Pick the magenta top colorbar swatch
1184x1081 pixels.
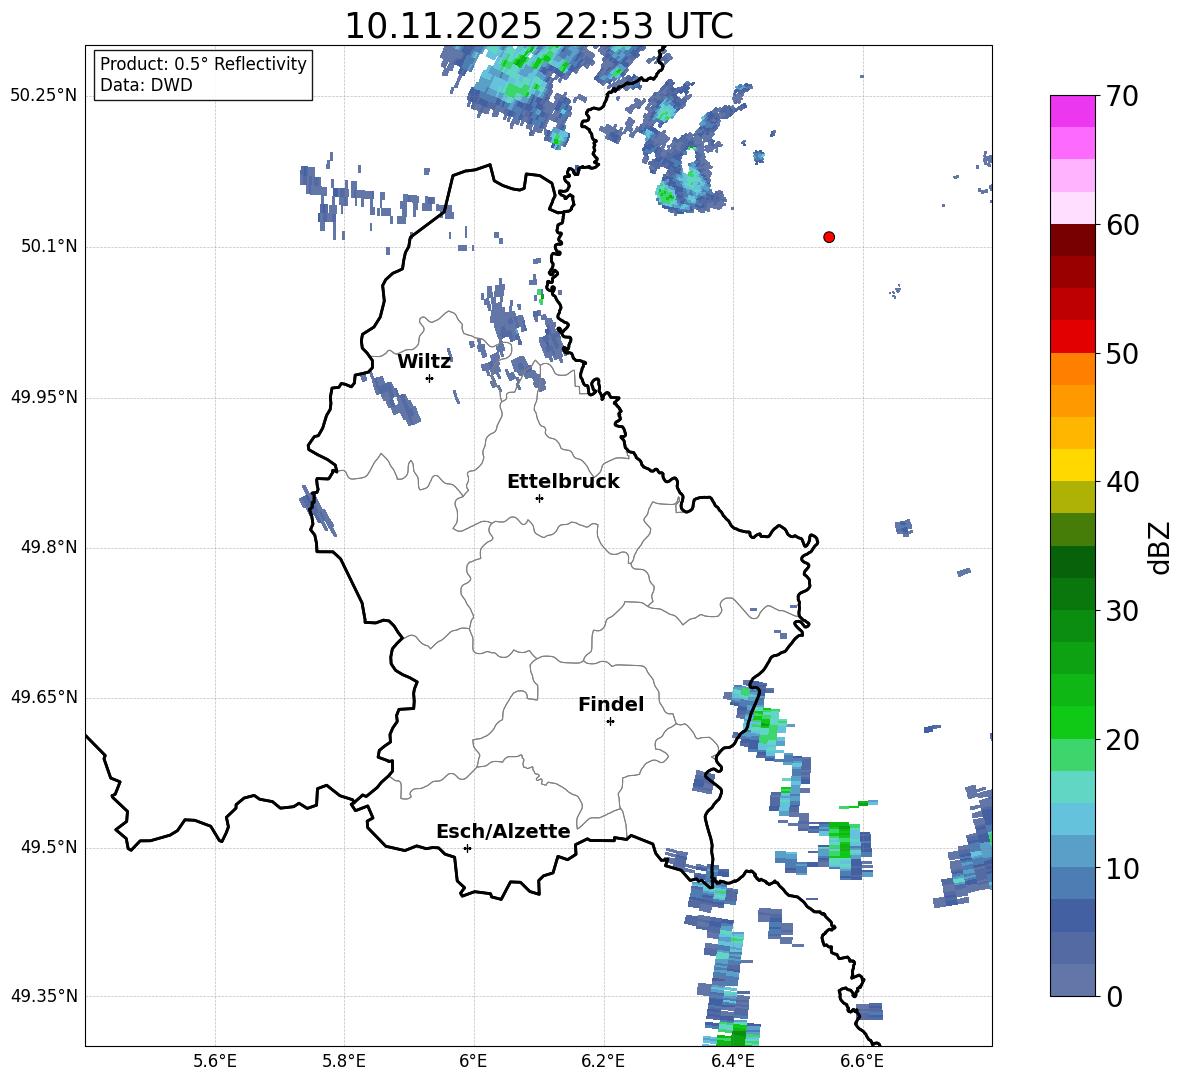[1073, 111]
